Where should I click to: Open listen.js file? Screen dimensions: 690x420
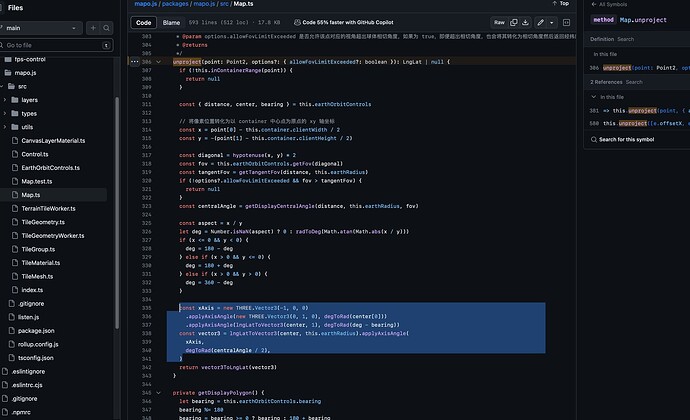(x=28, y=317)
